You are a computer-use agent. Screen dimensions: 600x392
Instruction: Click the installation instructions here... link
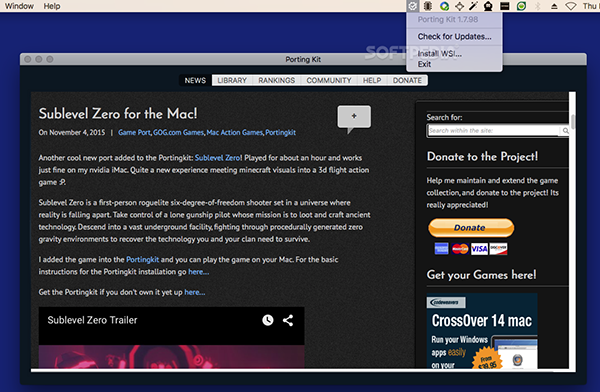(198, 272)
